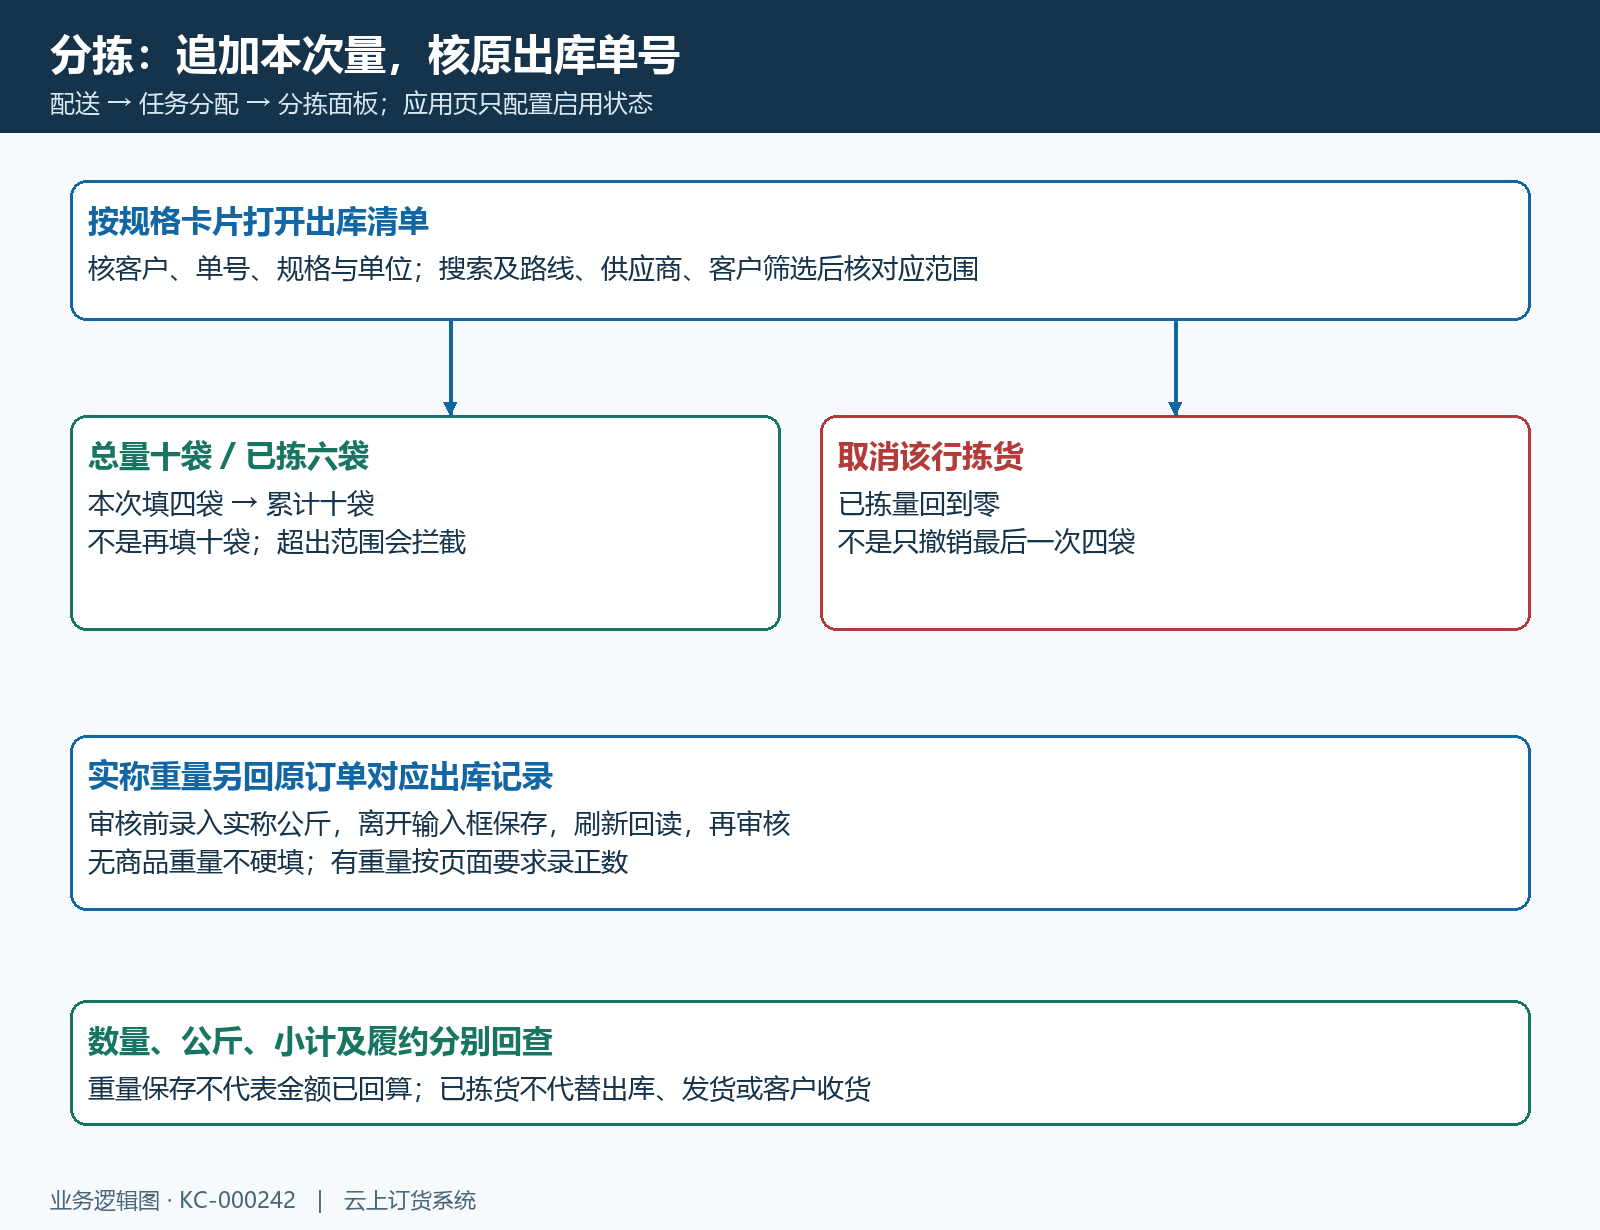The width and height of the screenshot is (1600, 1230).
Task: Select the heading 实称重量另回原订单对应出库记录
Action: [320, 777]
